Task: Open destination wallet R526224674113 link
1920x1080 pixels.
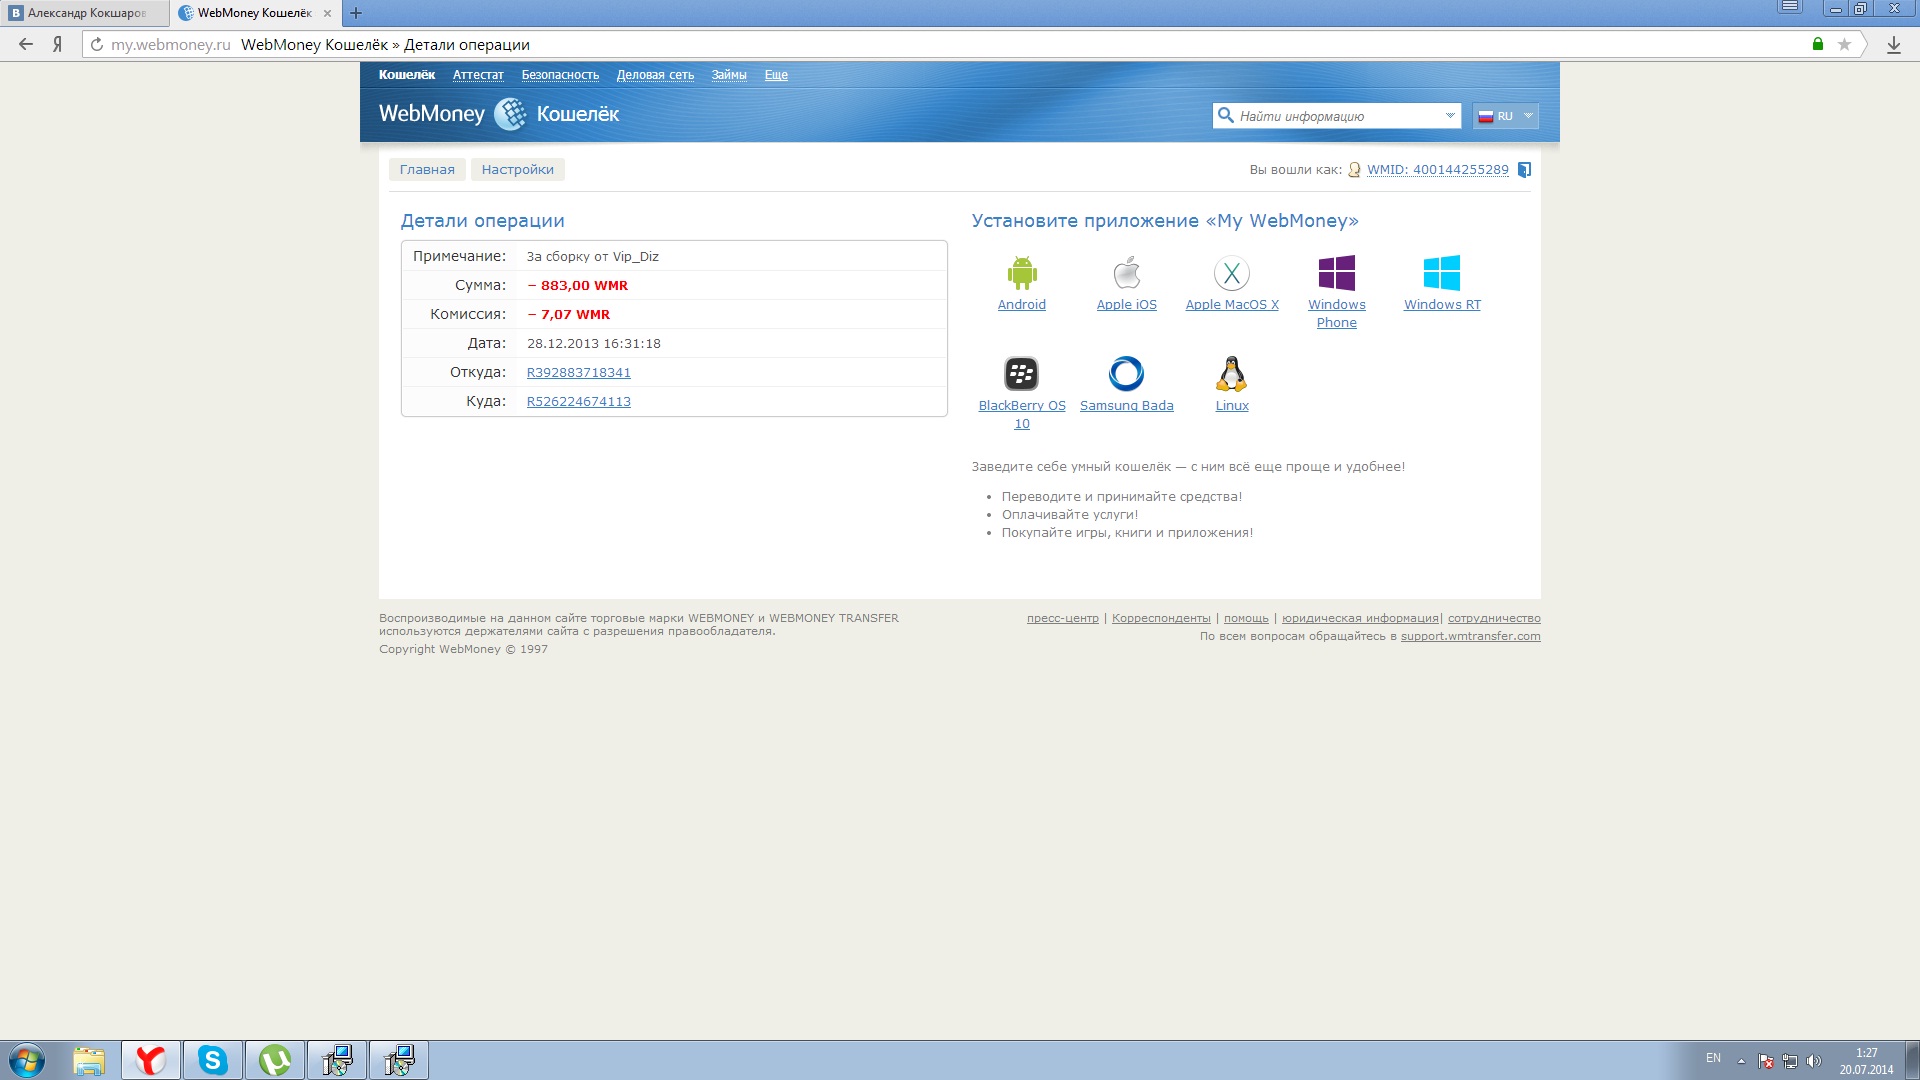Action: tap(578, 402)
